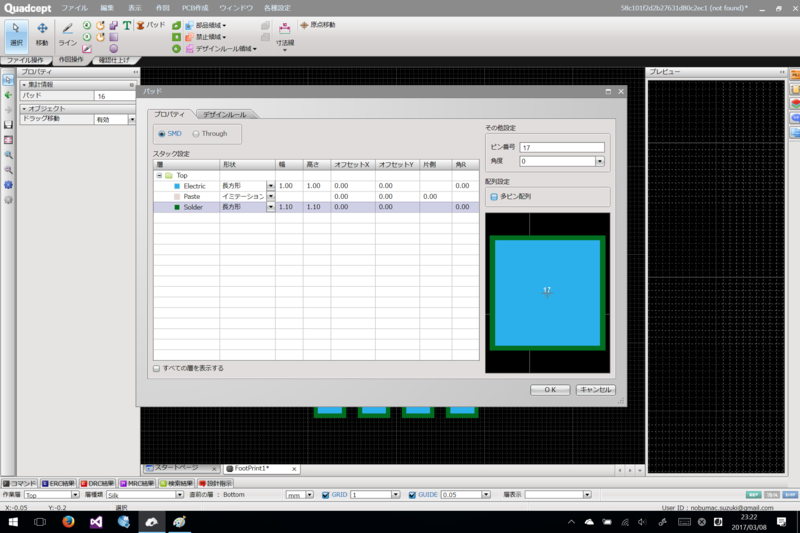This screenshot has height=533, width=800.
Task: Click the ピン番号 input field
Action: (x=562, y=147)
